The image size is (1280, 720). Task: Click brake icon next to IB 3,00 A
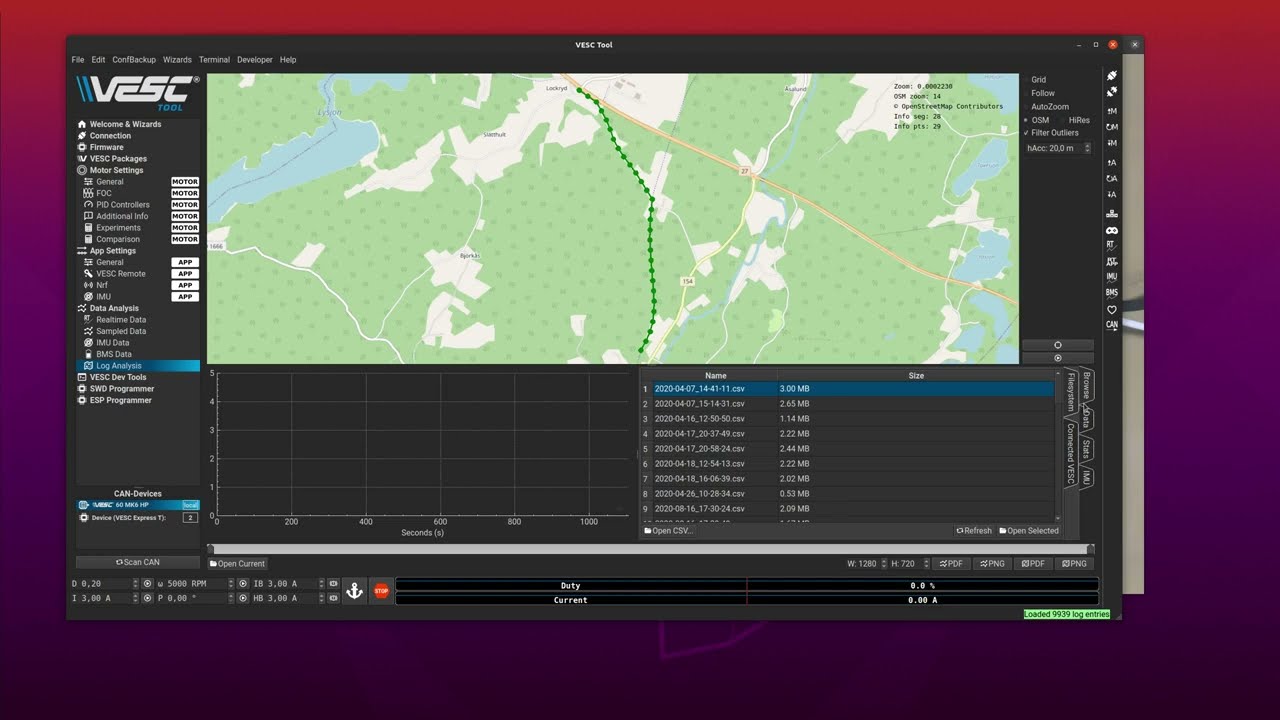pos(334,583)
